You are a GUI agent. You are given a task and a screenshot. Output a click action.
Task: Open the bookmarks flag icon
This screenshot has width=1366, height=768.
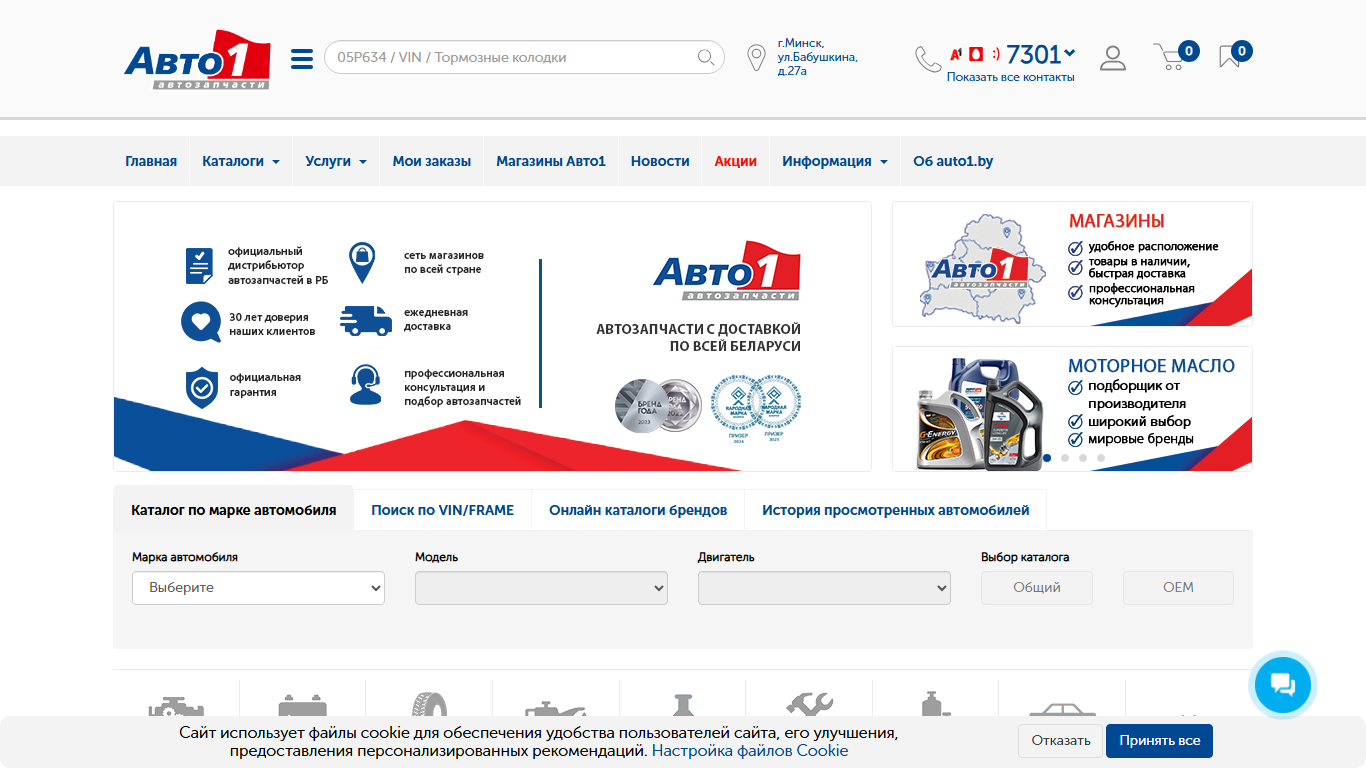pyautogui.click(x=1229, y=57)
